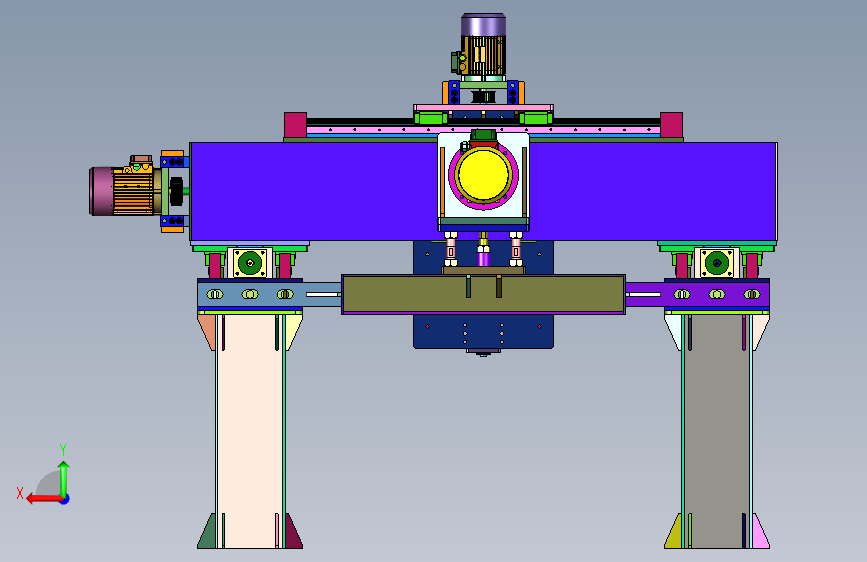Click the blue Z axis dot at the triad origin
The width and height of the screenshot is (867, 562).
coord(65,499)
